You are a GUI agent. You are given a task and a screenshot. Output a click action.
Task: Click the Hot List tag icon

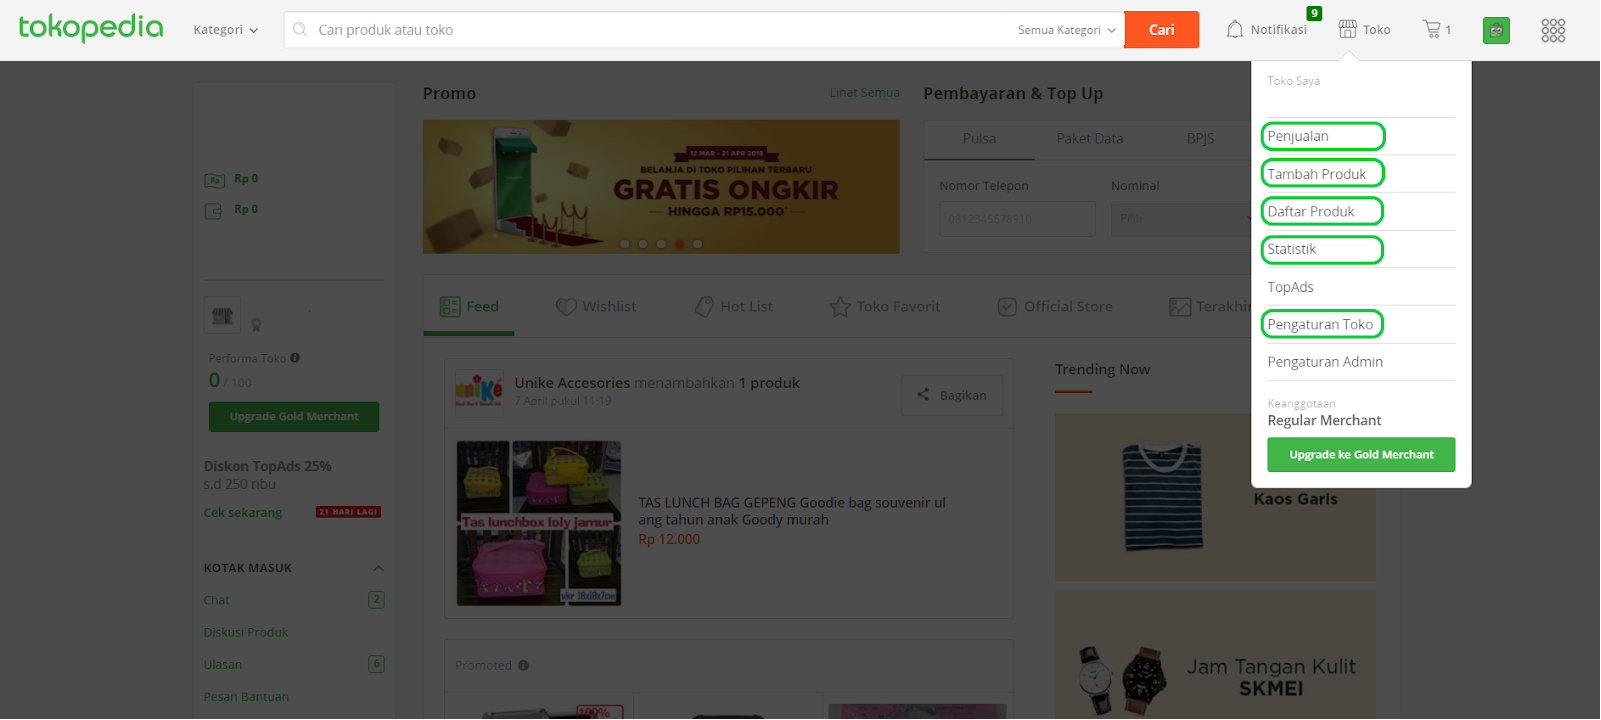[704, 307]
